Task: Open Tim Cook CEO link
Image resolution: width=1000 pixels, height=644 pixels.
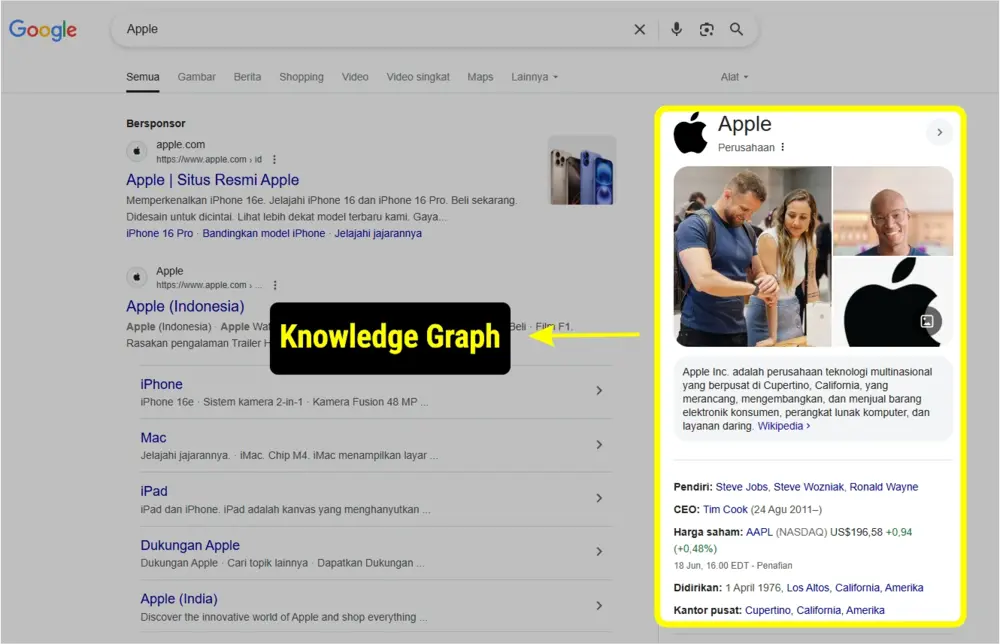Action: (725, 509)
